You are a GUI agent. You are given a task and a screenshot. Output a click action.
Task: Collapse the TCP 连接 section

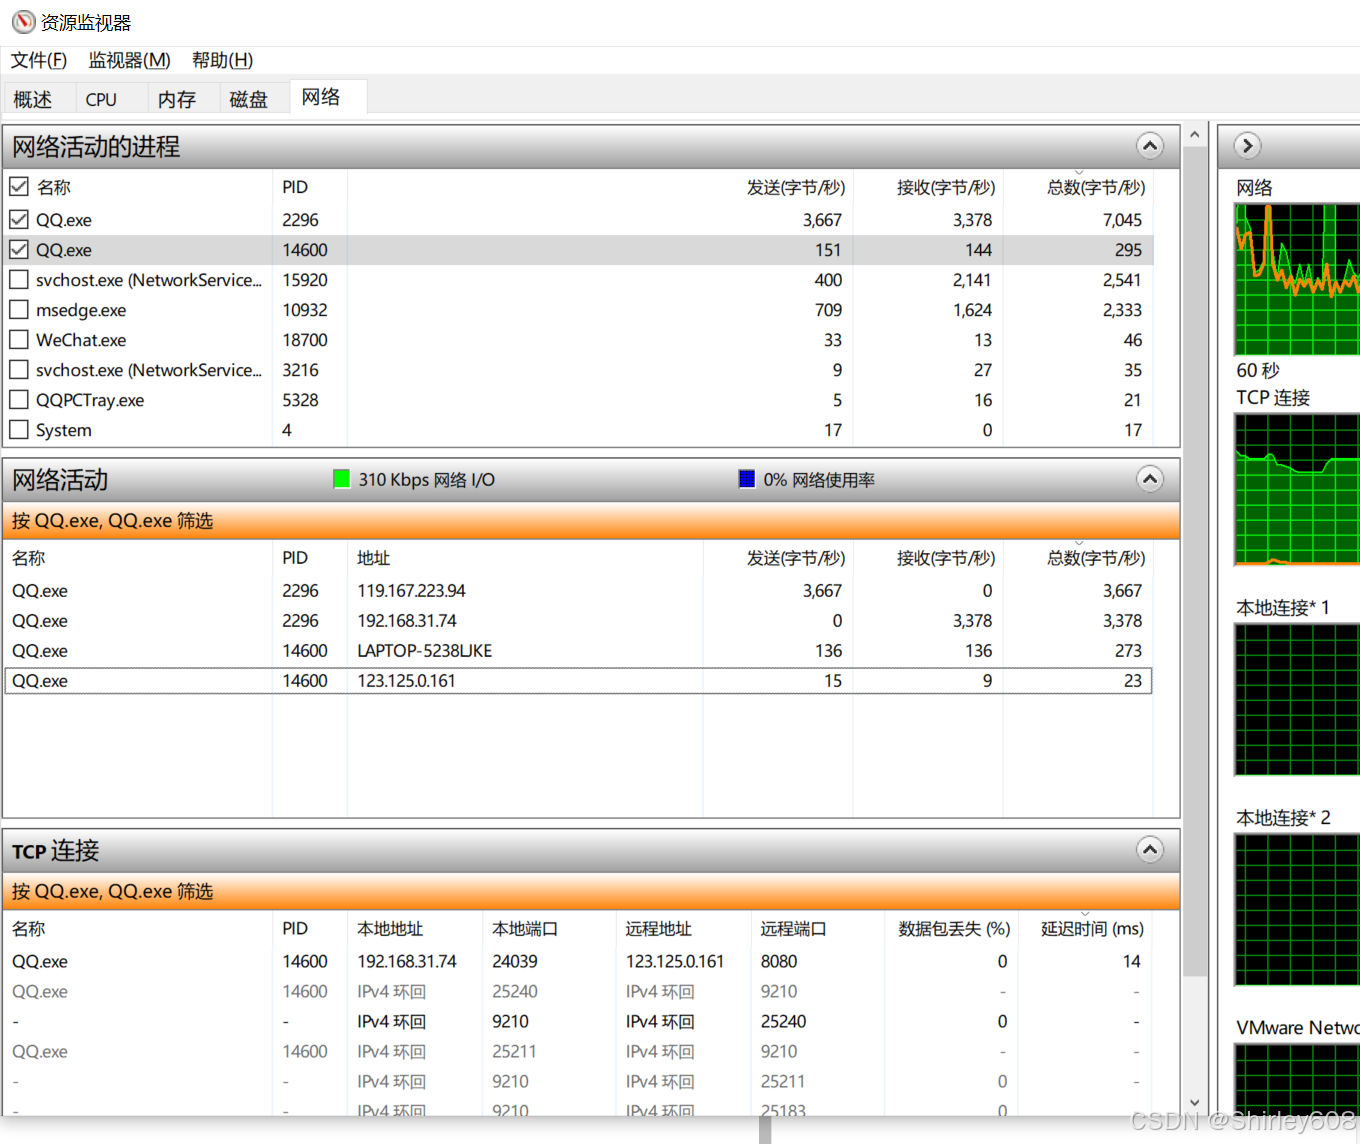[x=1150, y=850]
